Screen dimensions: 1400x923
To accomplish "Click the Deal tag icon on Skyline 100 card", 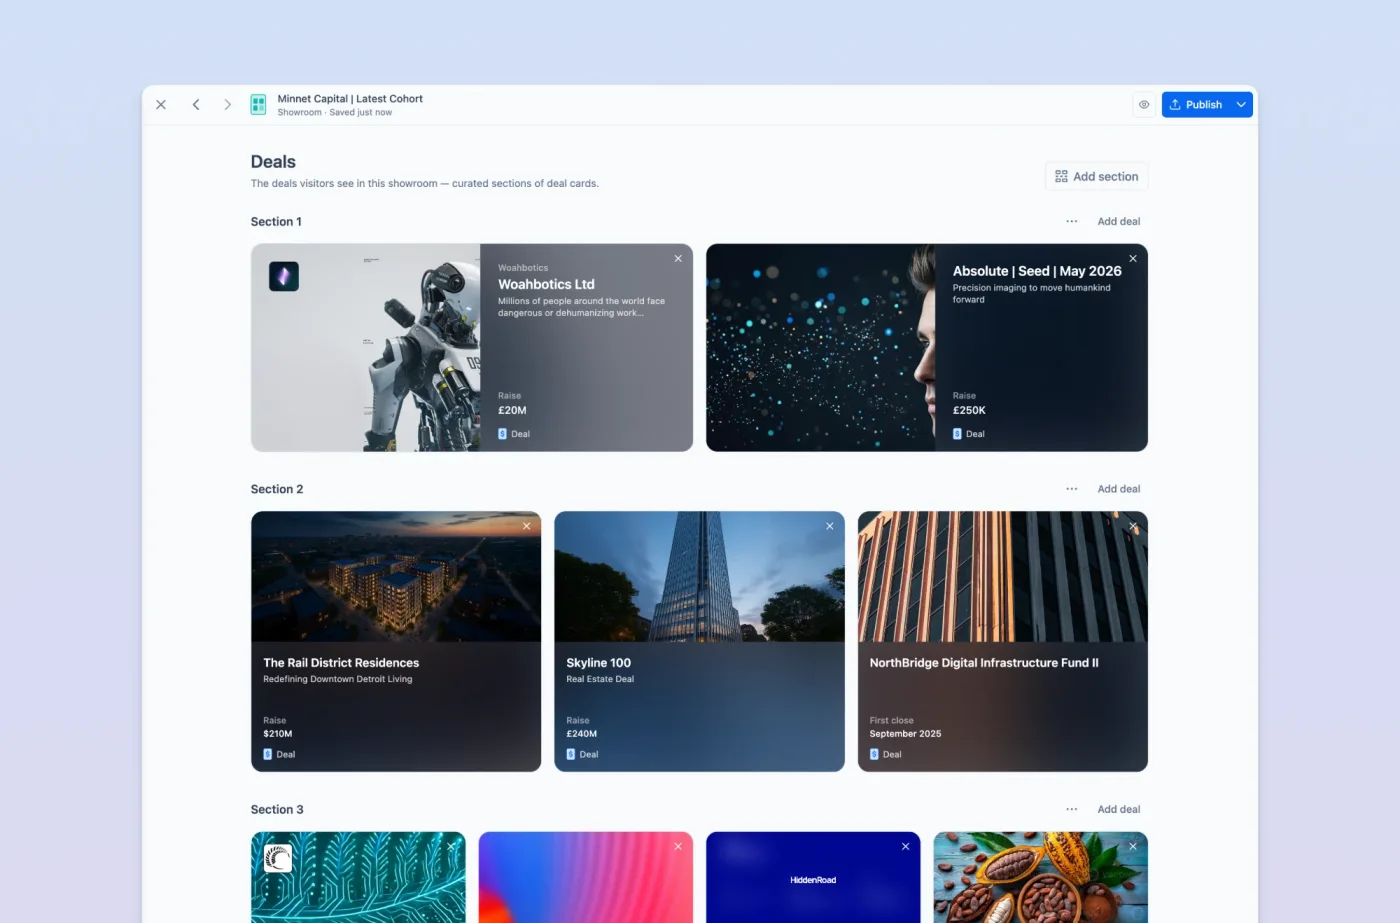I will click(571, 754).
